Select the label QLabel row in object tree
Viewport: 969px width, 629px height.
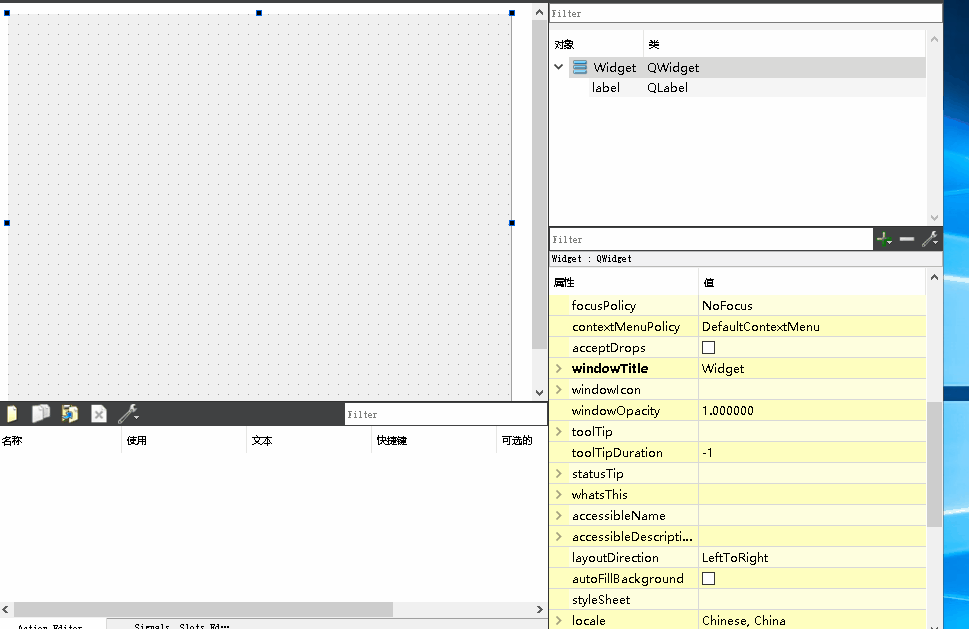pos(757,88)
